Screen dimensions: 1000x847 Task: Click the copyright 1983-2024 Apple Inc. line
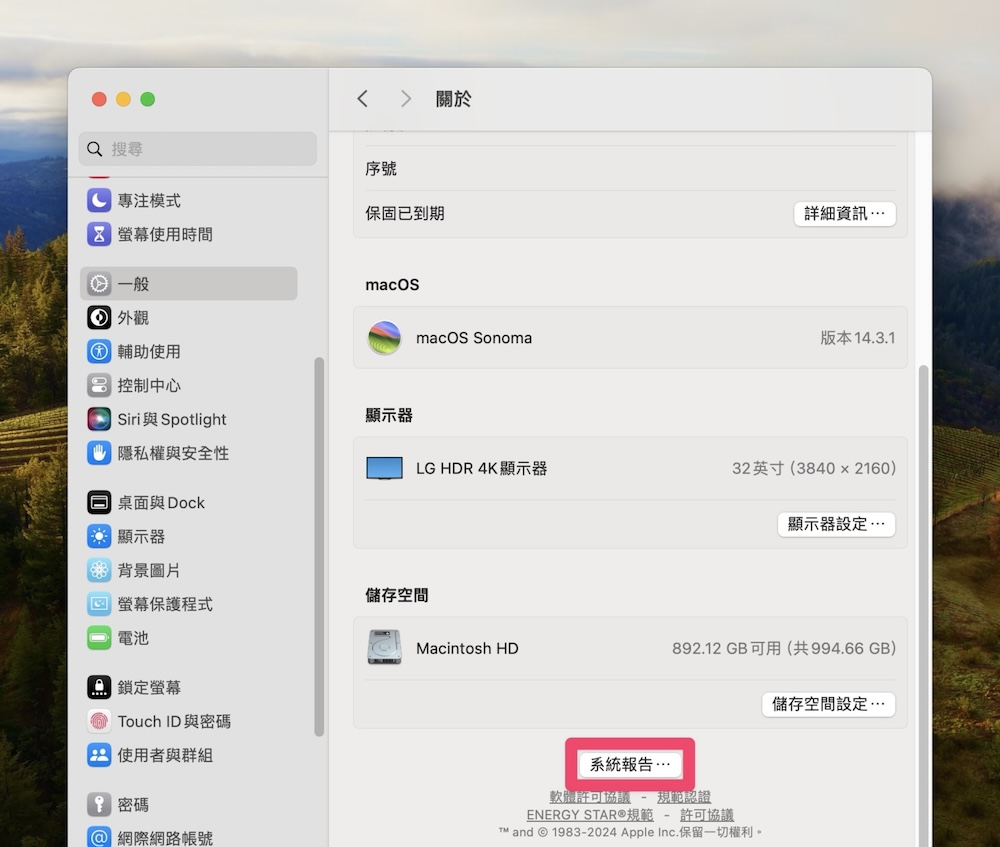tap(630, 832)
